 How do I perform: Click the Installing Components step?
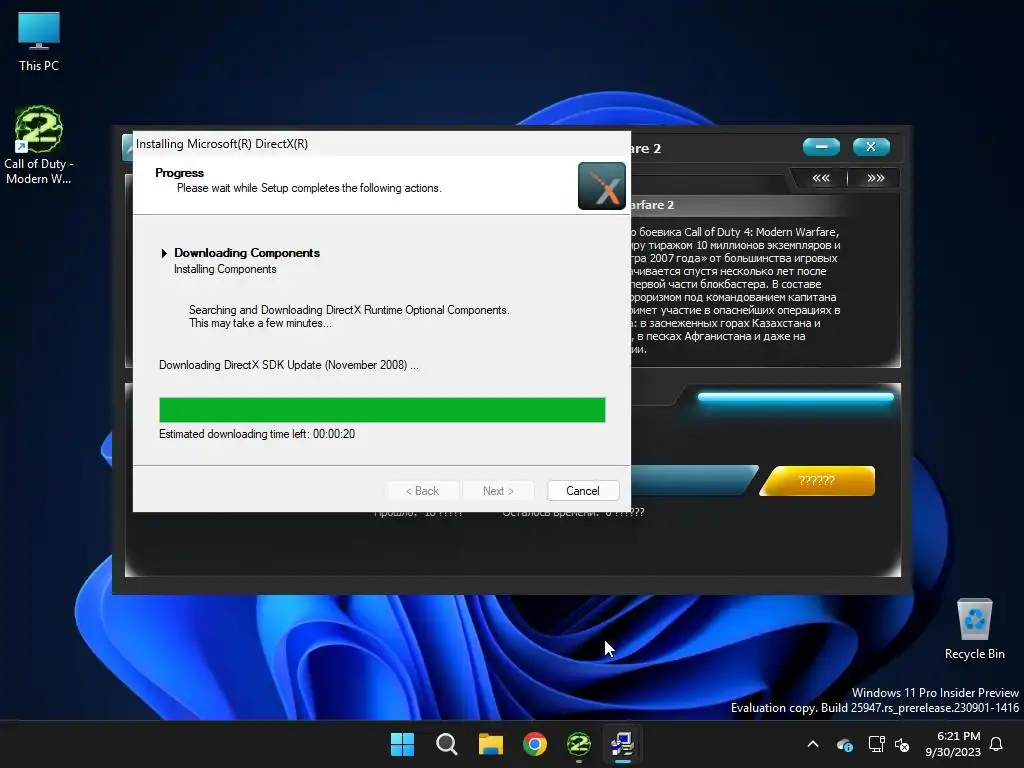(x=225, y=269)
